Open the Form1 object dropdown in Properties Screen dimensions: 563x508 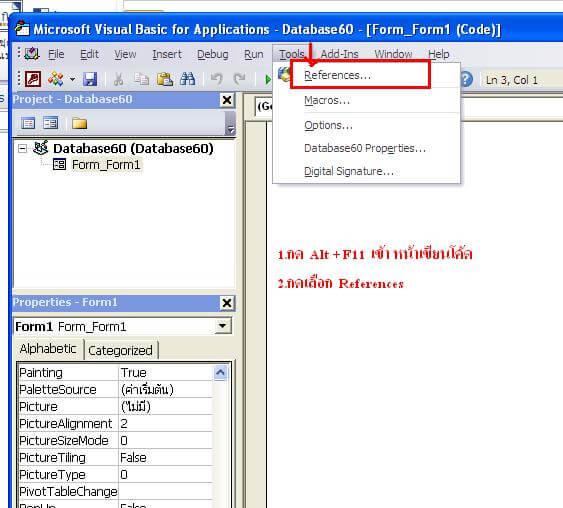coord(223,326)
